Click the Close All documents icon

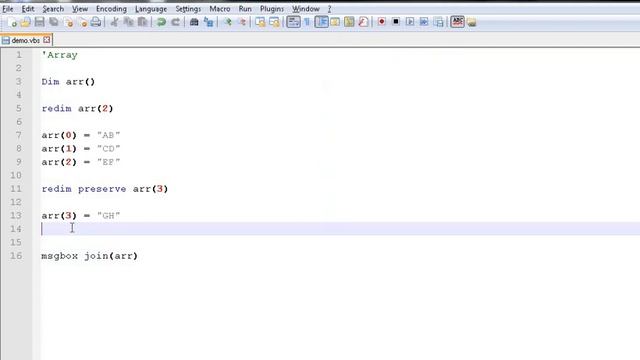point(82,22)
